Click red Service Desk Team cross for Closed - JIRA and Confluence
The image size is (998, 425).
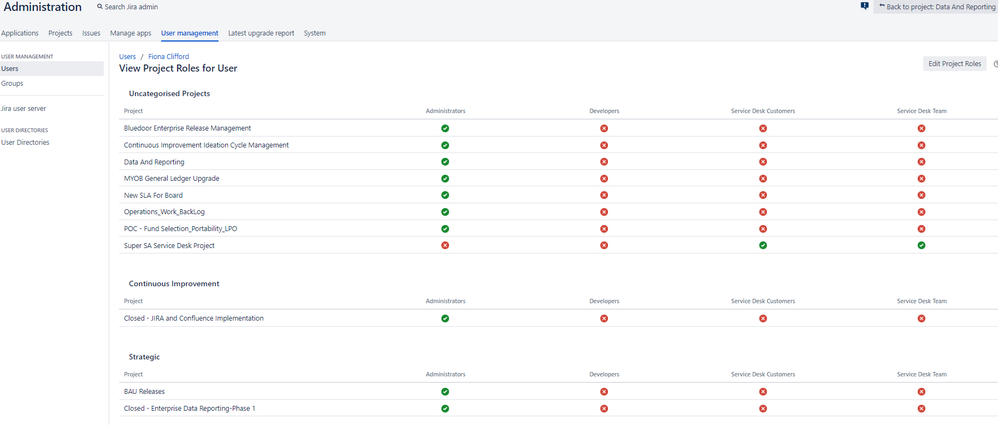pos(921,318)
